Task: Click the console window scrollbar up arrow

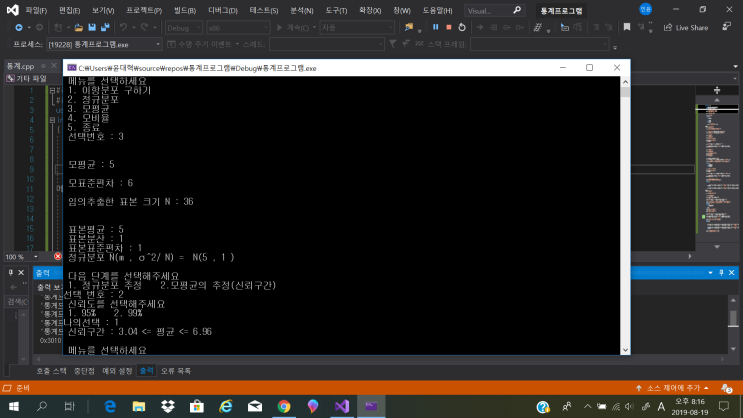Action: tap(625, 82)
